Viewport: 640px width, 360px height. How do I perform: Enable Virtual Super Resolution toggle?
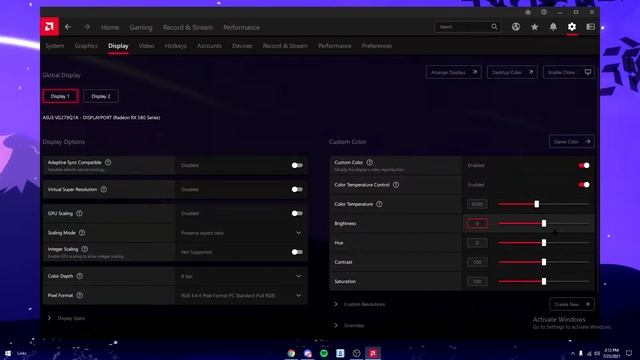[297, 189]
